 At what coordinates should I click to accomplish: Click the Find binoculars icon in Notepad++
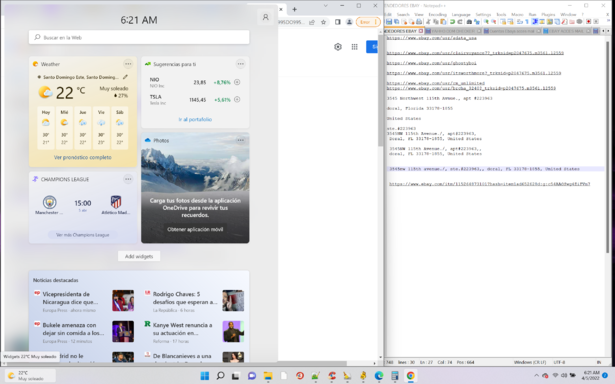[469, 22]
